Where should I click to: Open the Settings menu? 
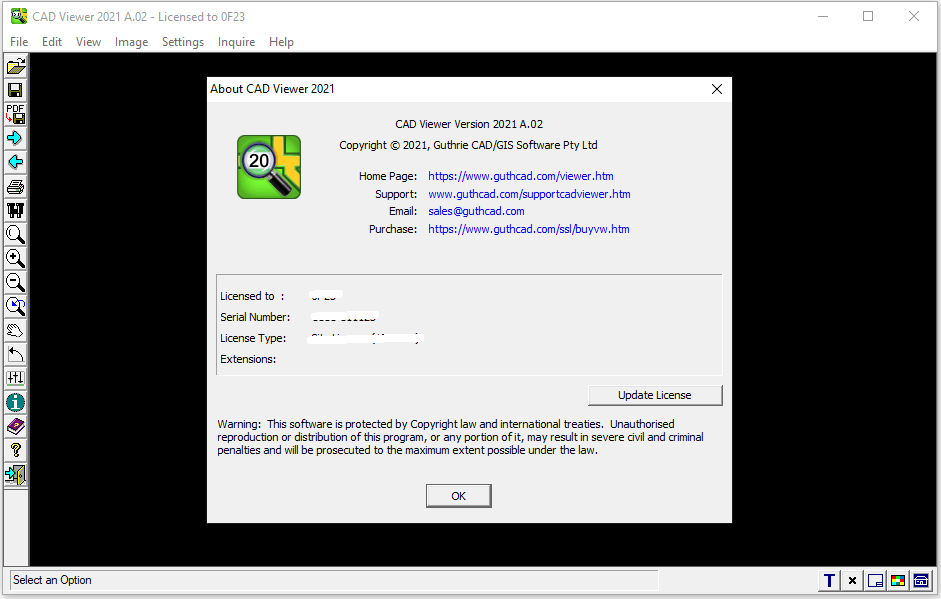point(183,42)
